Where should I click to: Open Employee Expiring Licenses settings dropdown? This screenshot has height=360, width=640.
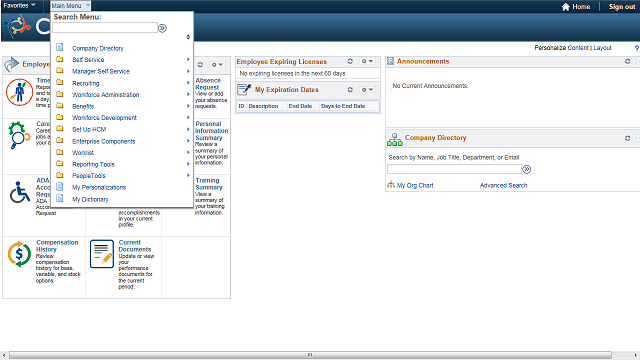pyautogui.click(x=367, y=61)
